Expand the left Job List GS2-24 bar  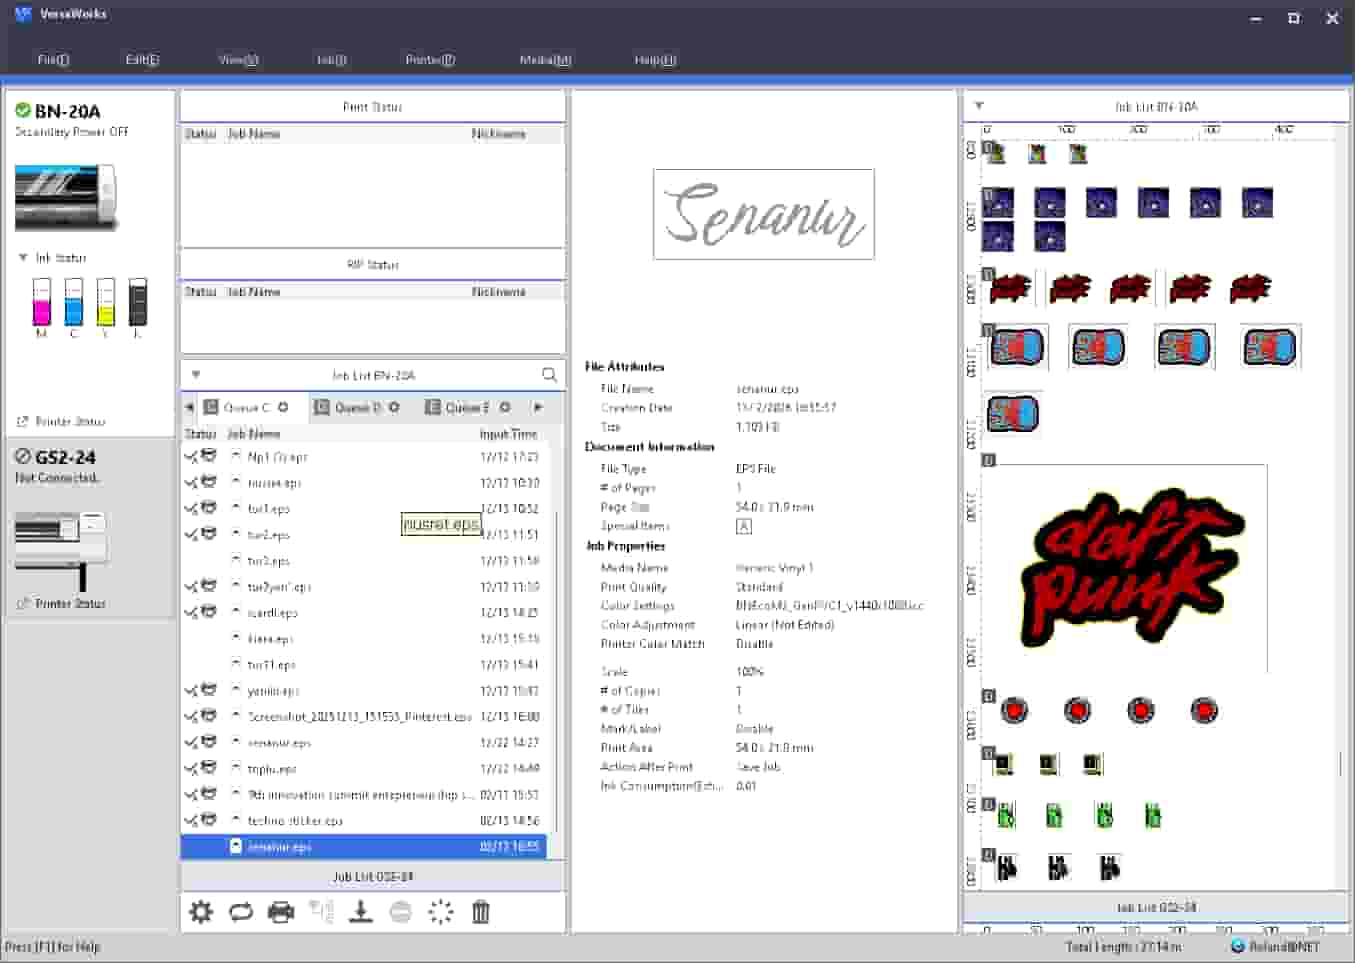(x=373, y=876)
